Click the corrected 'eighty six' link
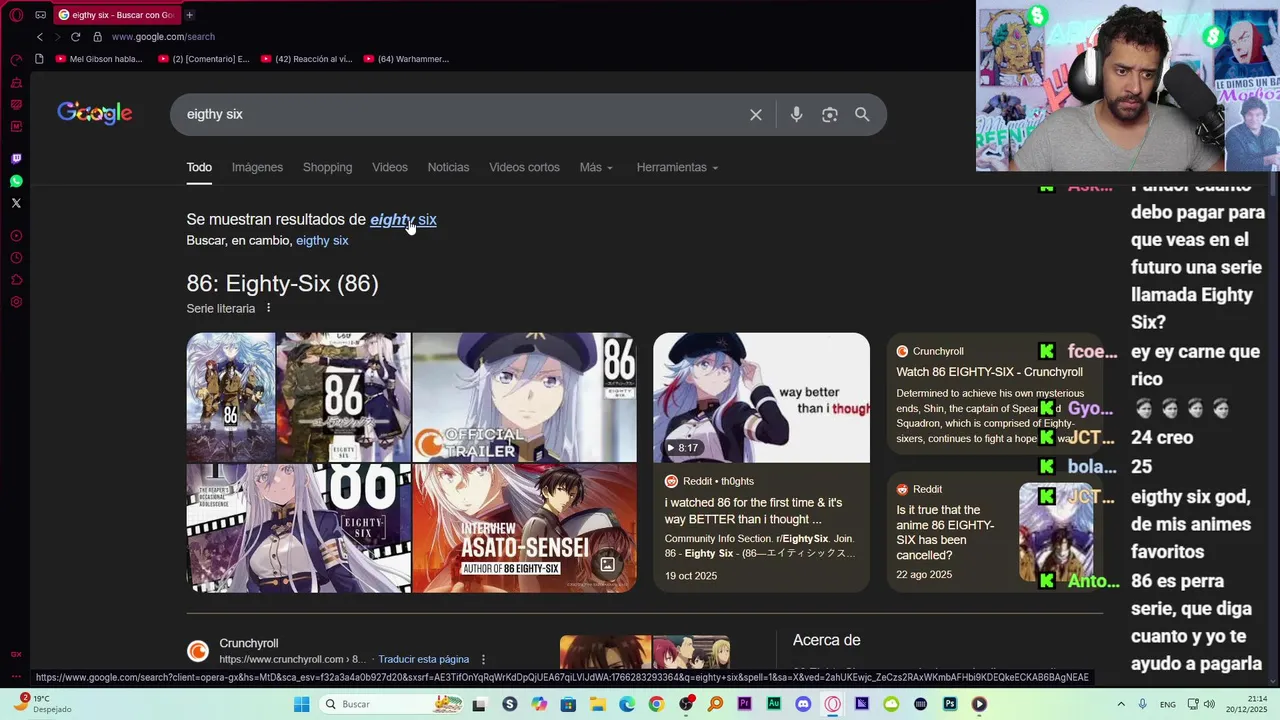Viewport: 1280px width, 720px height. (403, 219)
